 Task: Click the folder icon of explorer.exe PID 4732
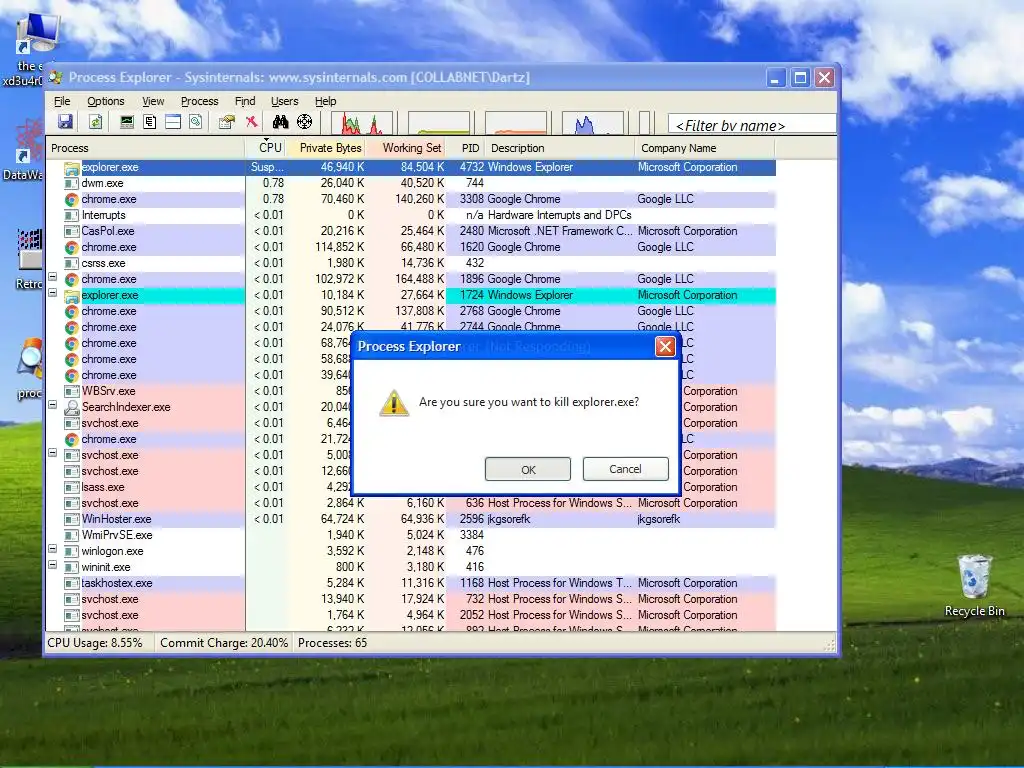click(x=71, y=167)
